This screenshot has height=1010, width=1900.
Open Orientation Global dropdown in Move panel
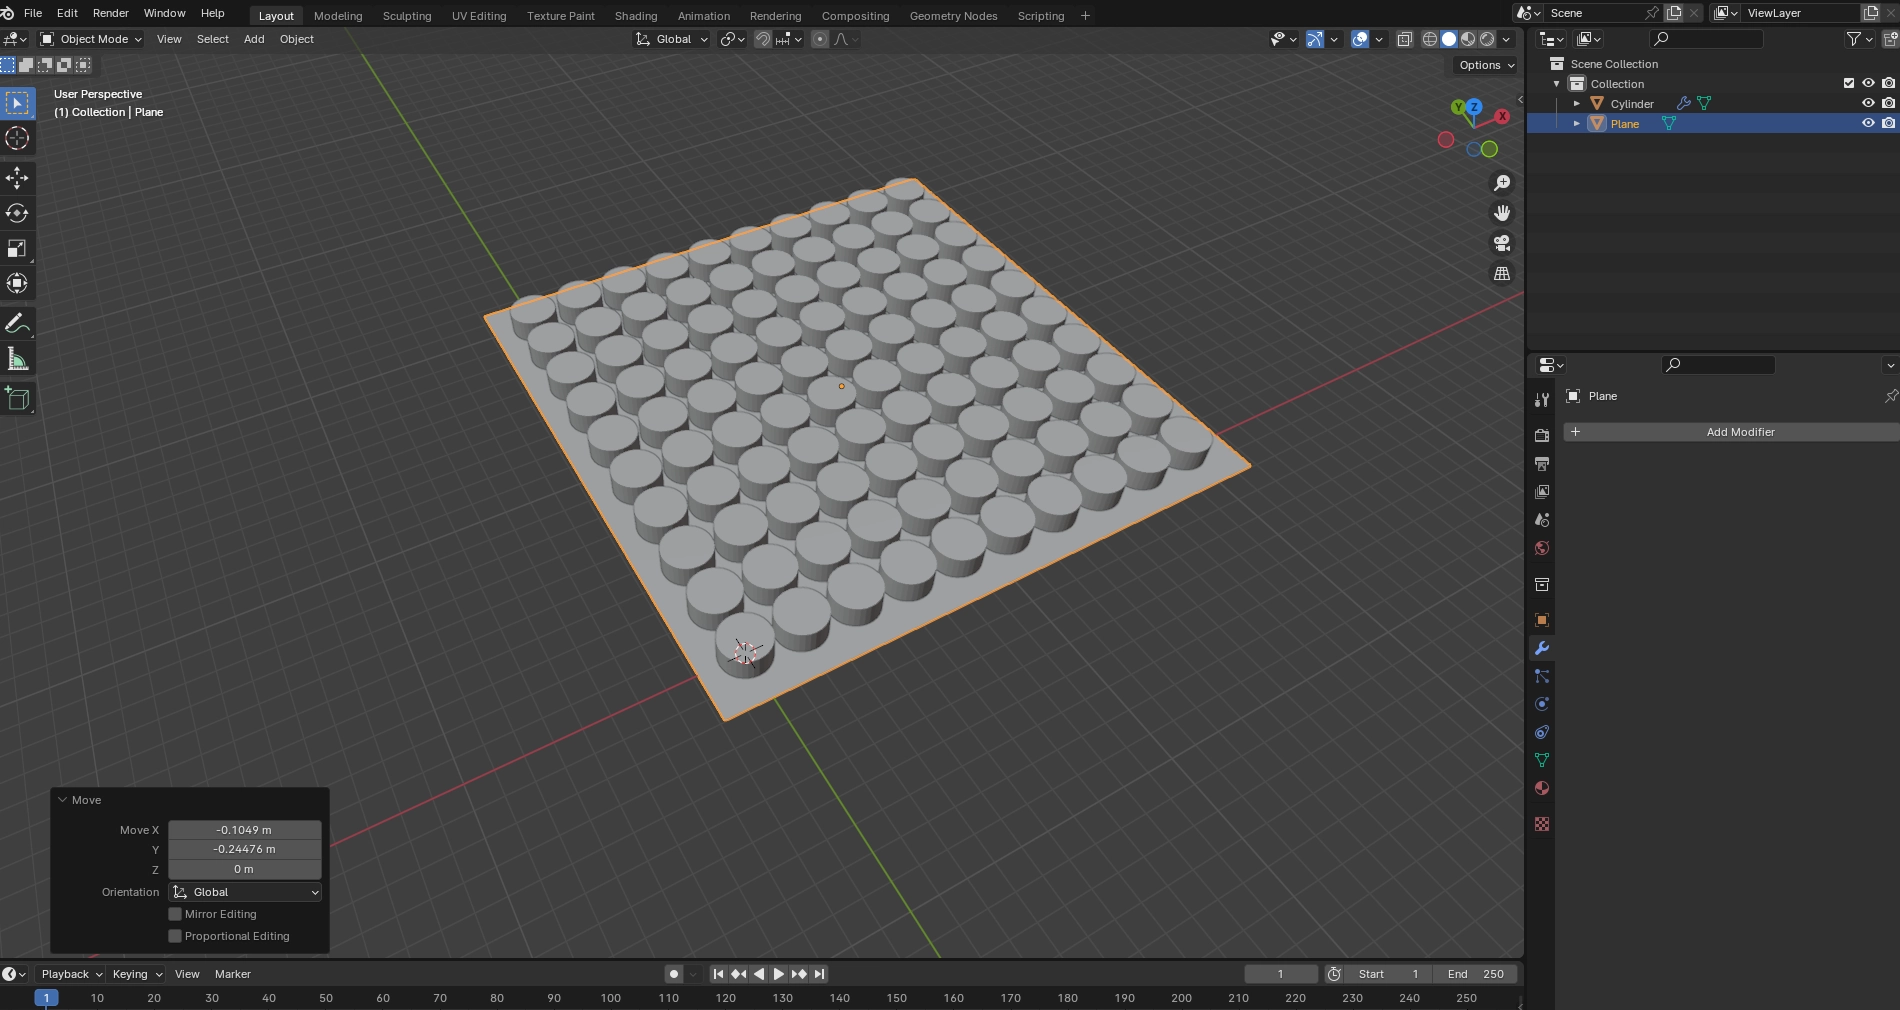(245, 892)
